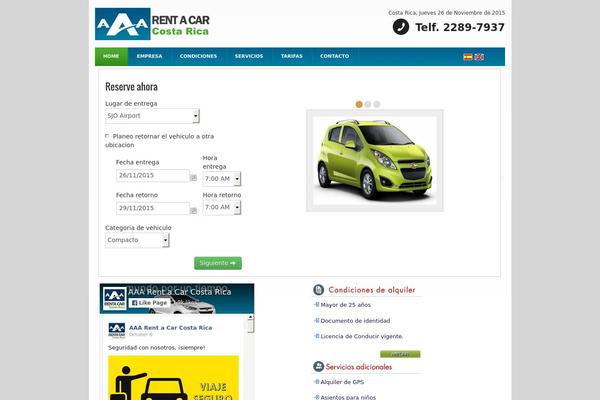Open the 'Documento de identidad' link
600x400 pixels.
click(355, 321)
